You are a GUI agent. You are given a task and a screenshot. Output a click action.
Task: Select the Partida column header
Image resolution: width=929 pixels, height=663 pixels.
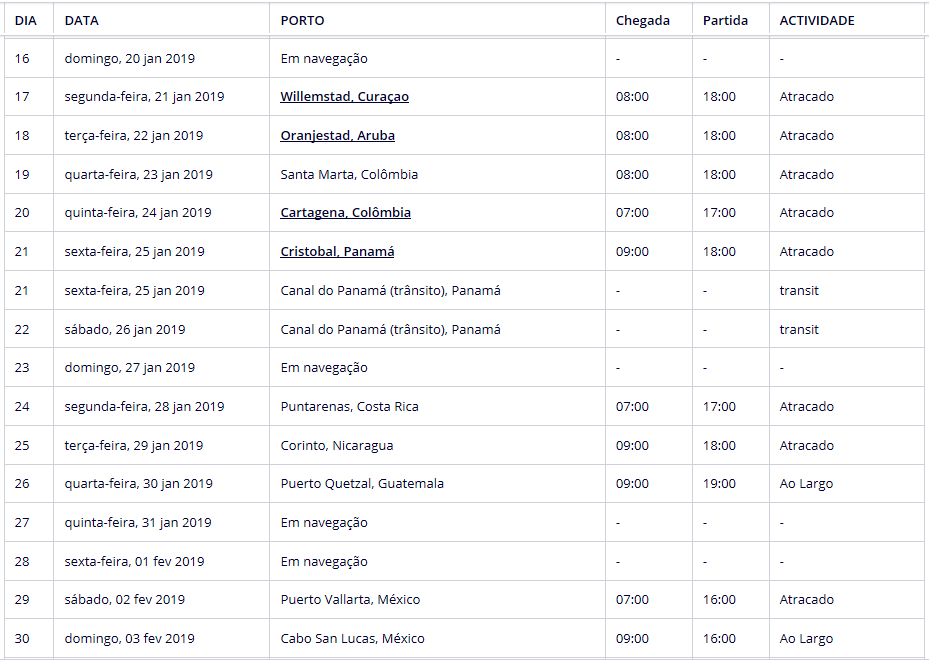tap(725, 20)
